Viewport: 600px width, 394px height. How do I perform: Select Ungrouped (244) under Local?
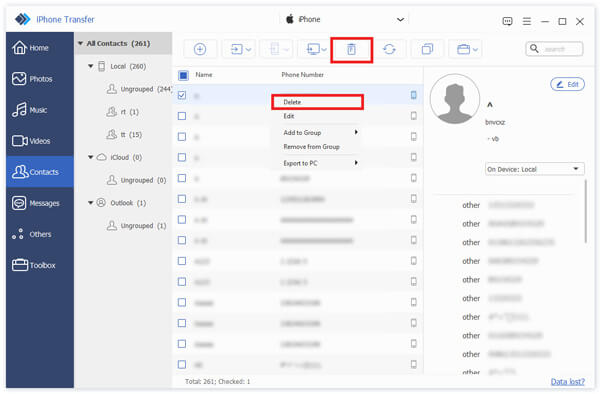pos(139,89)
